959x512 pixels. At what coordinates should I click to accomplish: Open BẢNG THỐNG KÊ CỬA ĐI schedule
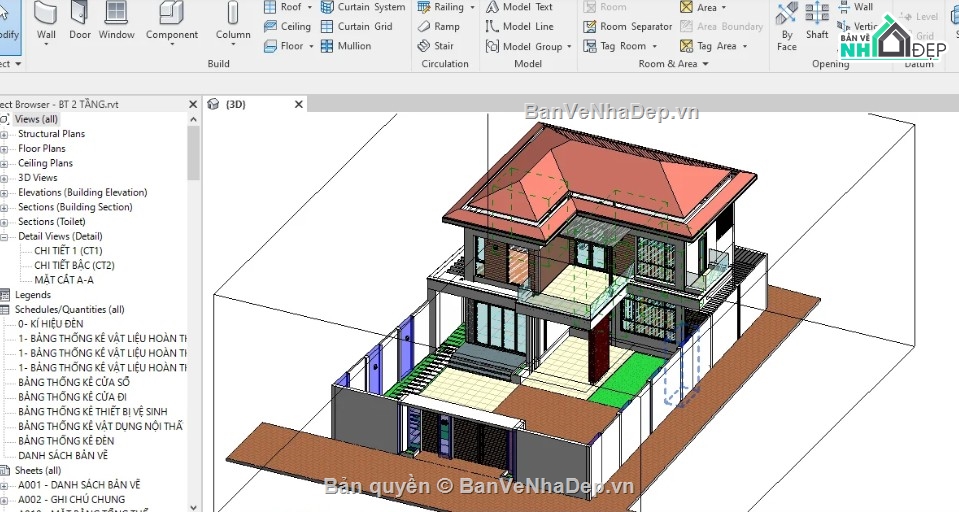click(x=72, y=397)
